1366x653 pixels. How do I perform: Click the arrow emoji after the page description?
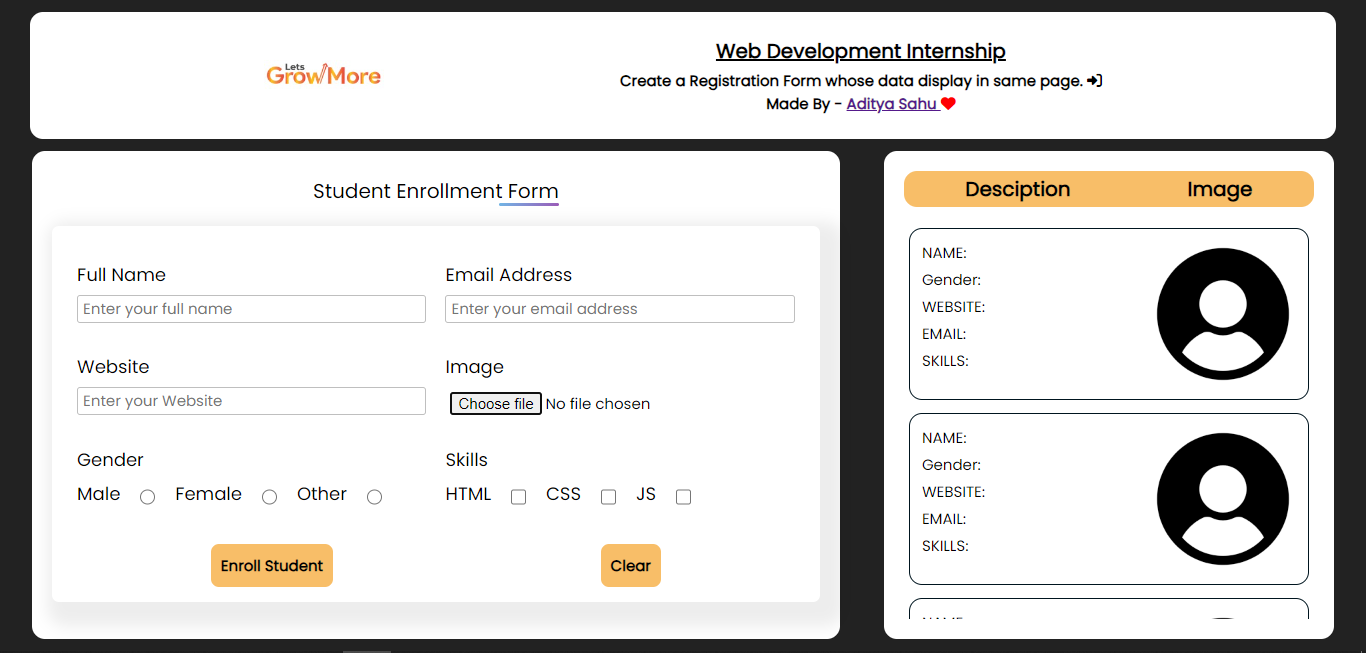pyautogui.click(x=1094, y=80)
